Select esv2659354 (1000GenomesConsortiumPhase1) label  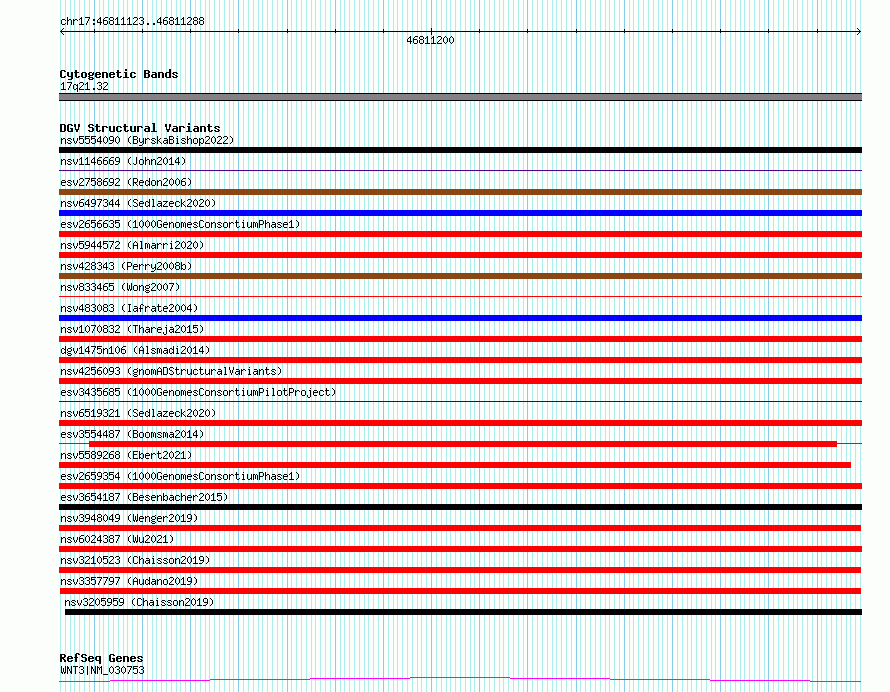pos(180,476)
